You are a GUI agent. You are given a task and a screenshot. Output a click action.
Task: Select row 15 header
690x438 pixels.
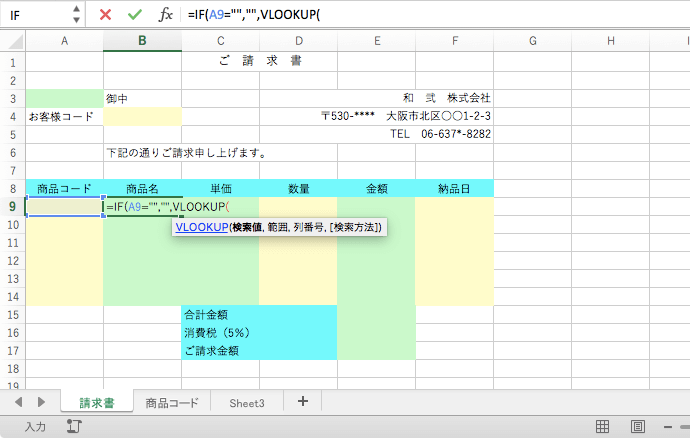(x=13, y=315)
